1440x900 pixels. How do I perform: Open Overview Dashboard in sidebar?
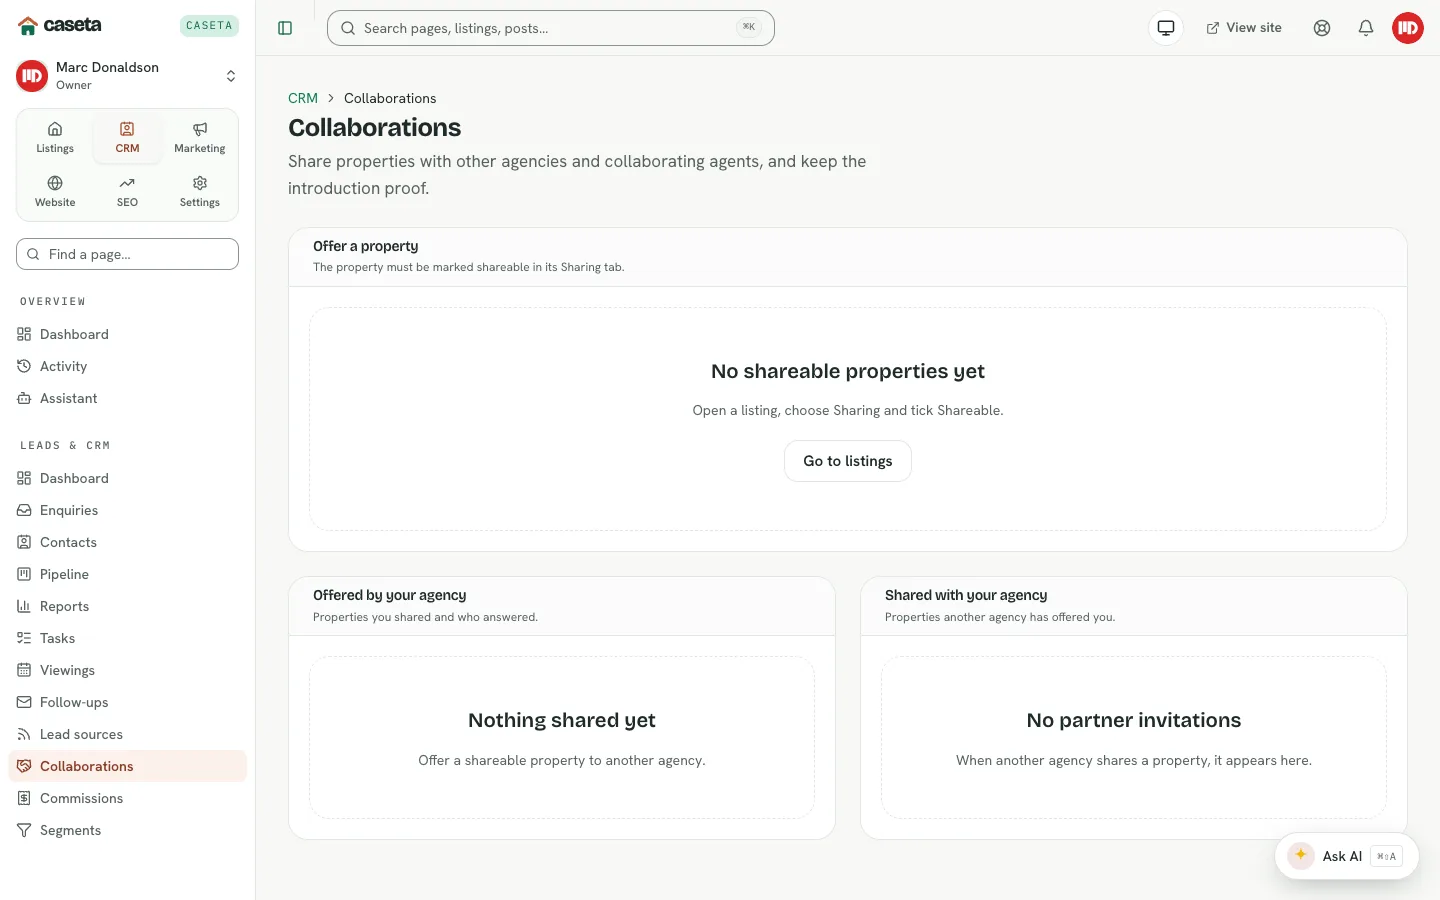point(127,334)
